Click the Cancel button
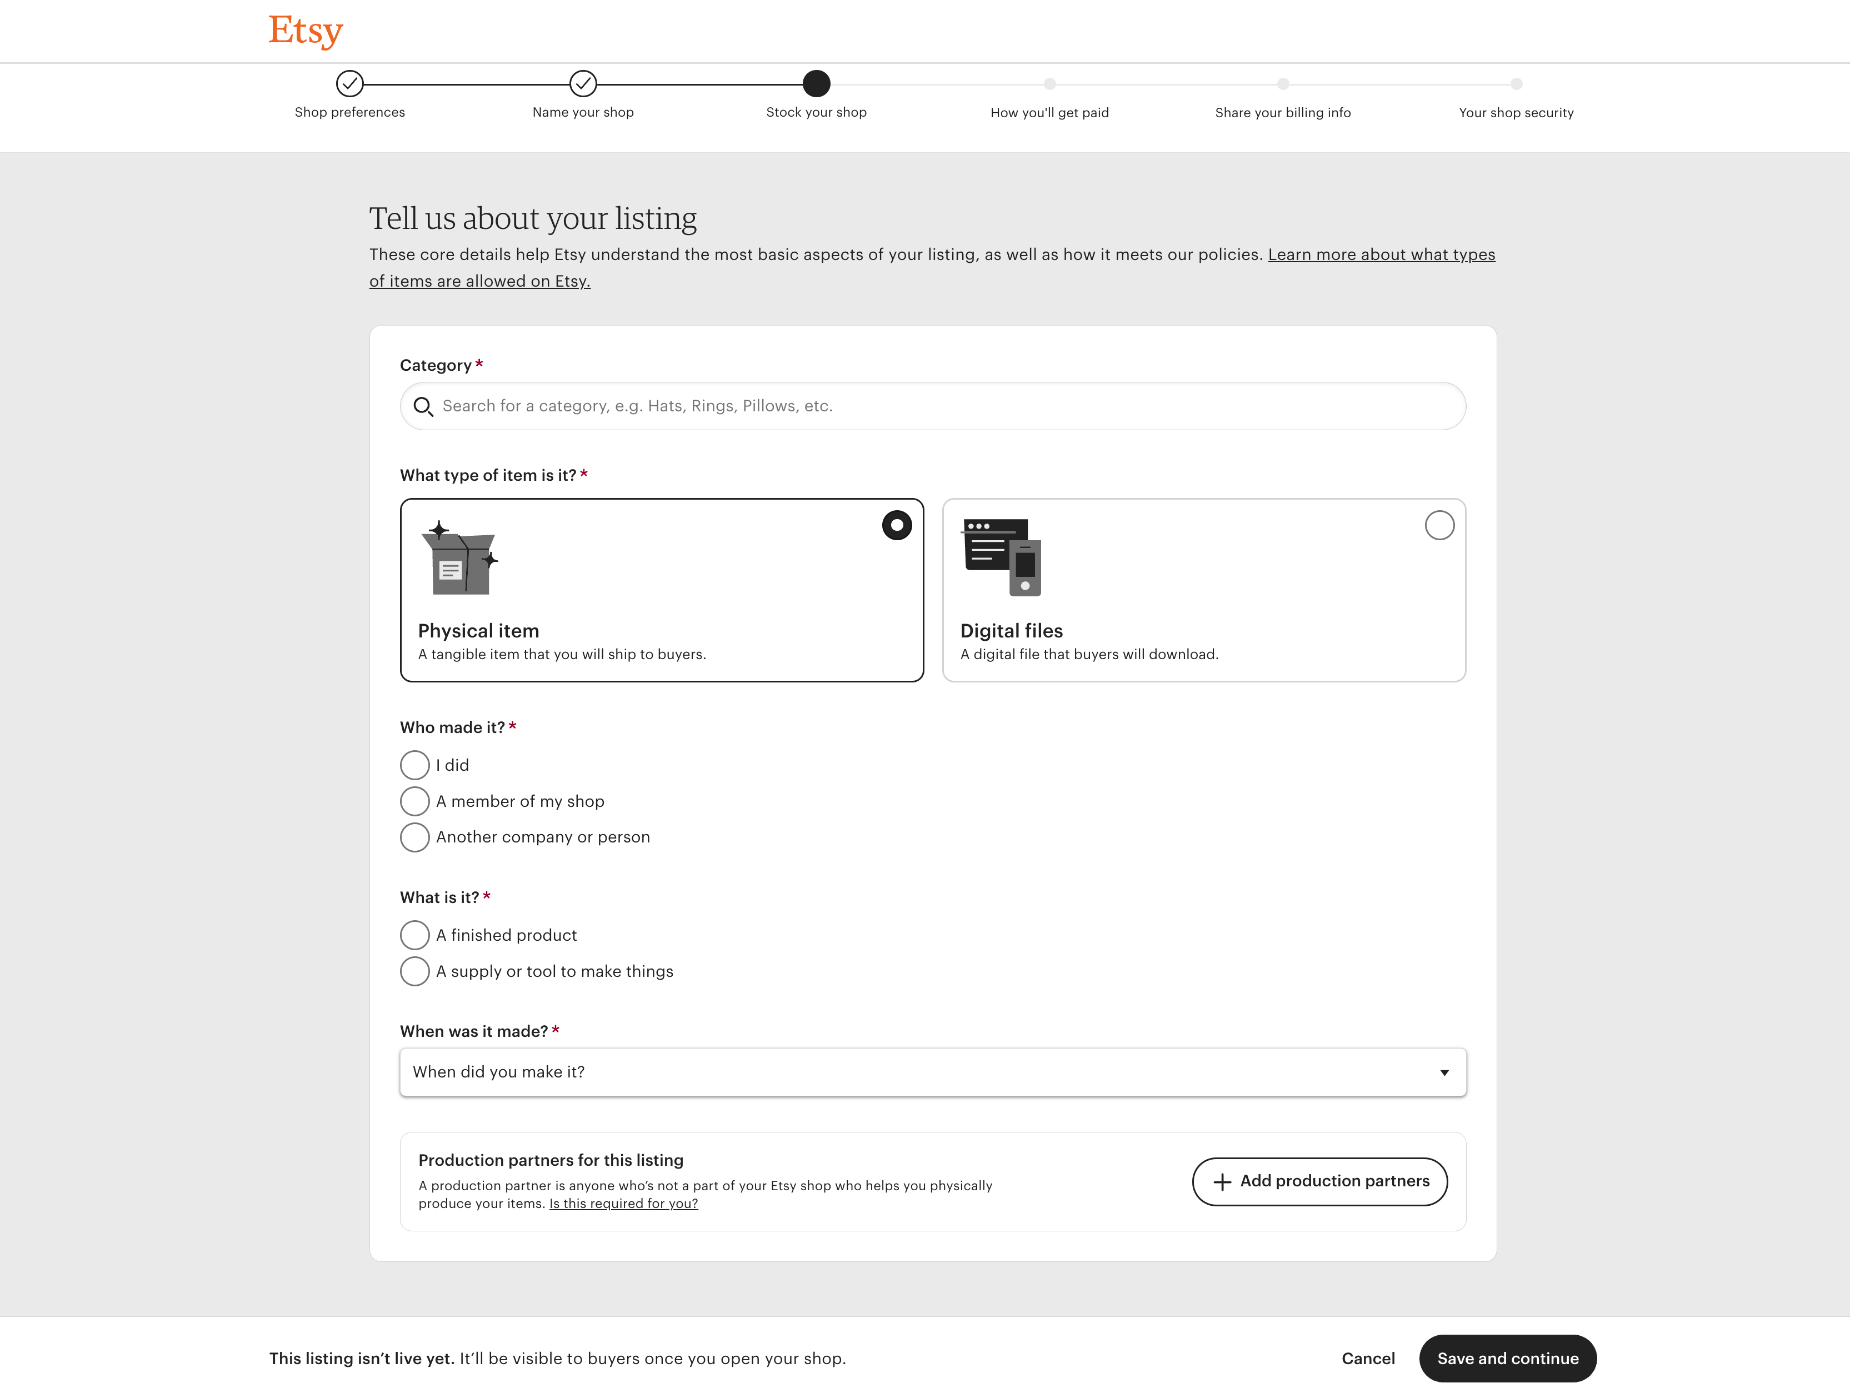Image resolution: width=1850 pixels, height=1400 pixels. pos(1368,1358)
